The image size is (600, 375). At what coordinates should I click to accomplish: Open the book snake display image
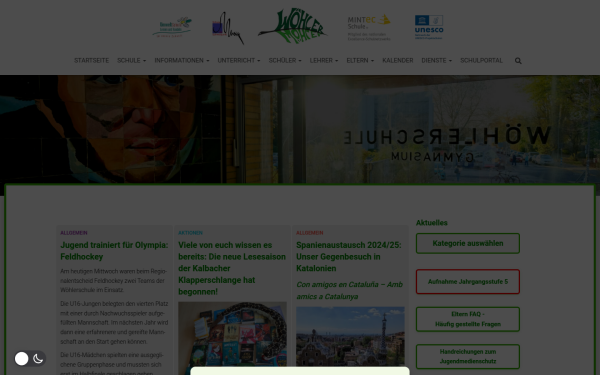(232, 334)
